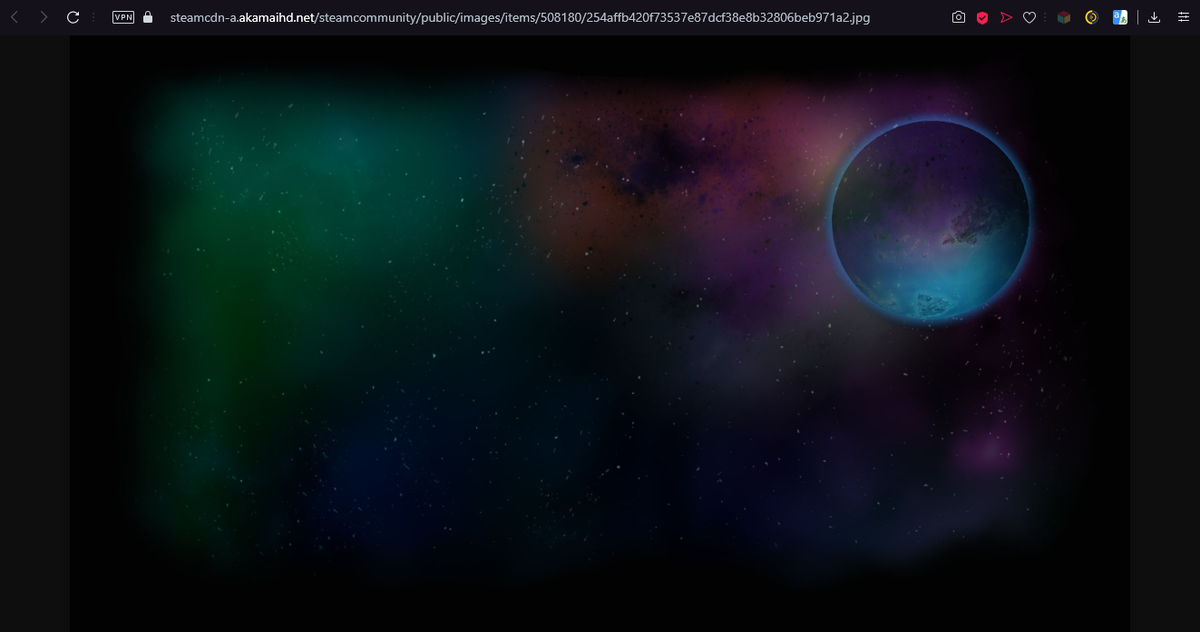Open the Easy Setup sliders menu
The image size is (1200, 632).
1183,17
